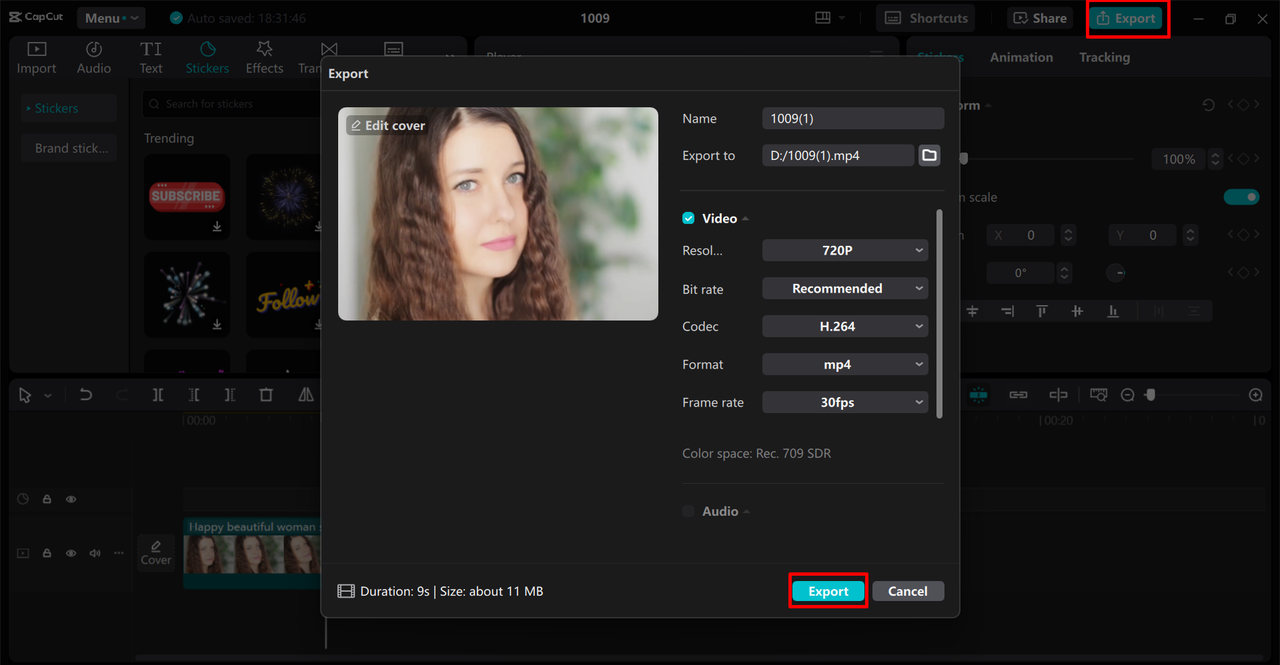Click the rotation dial knob
Screen dimensions: 1280x665
pyautogui.click(x=1115, y=273)
